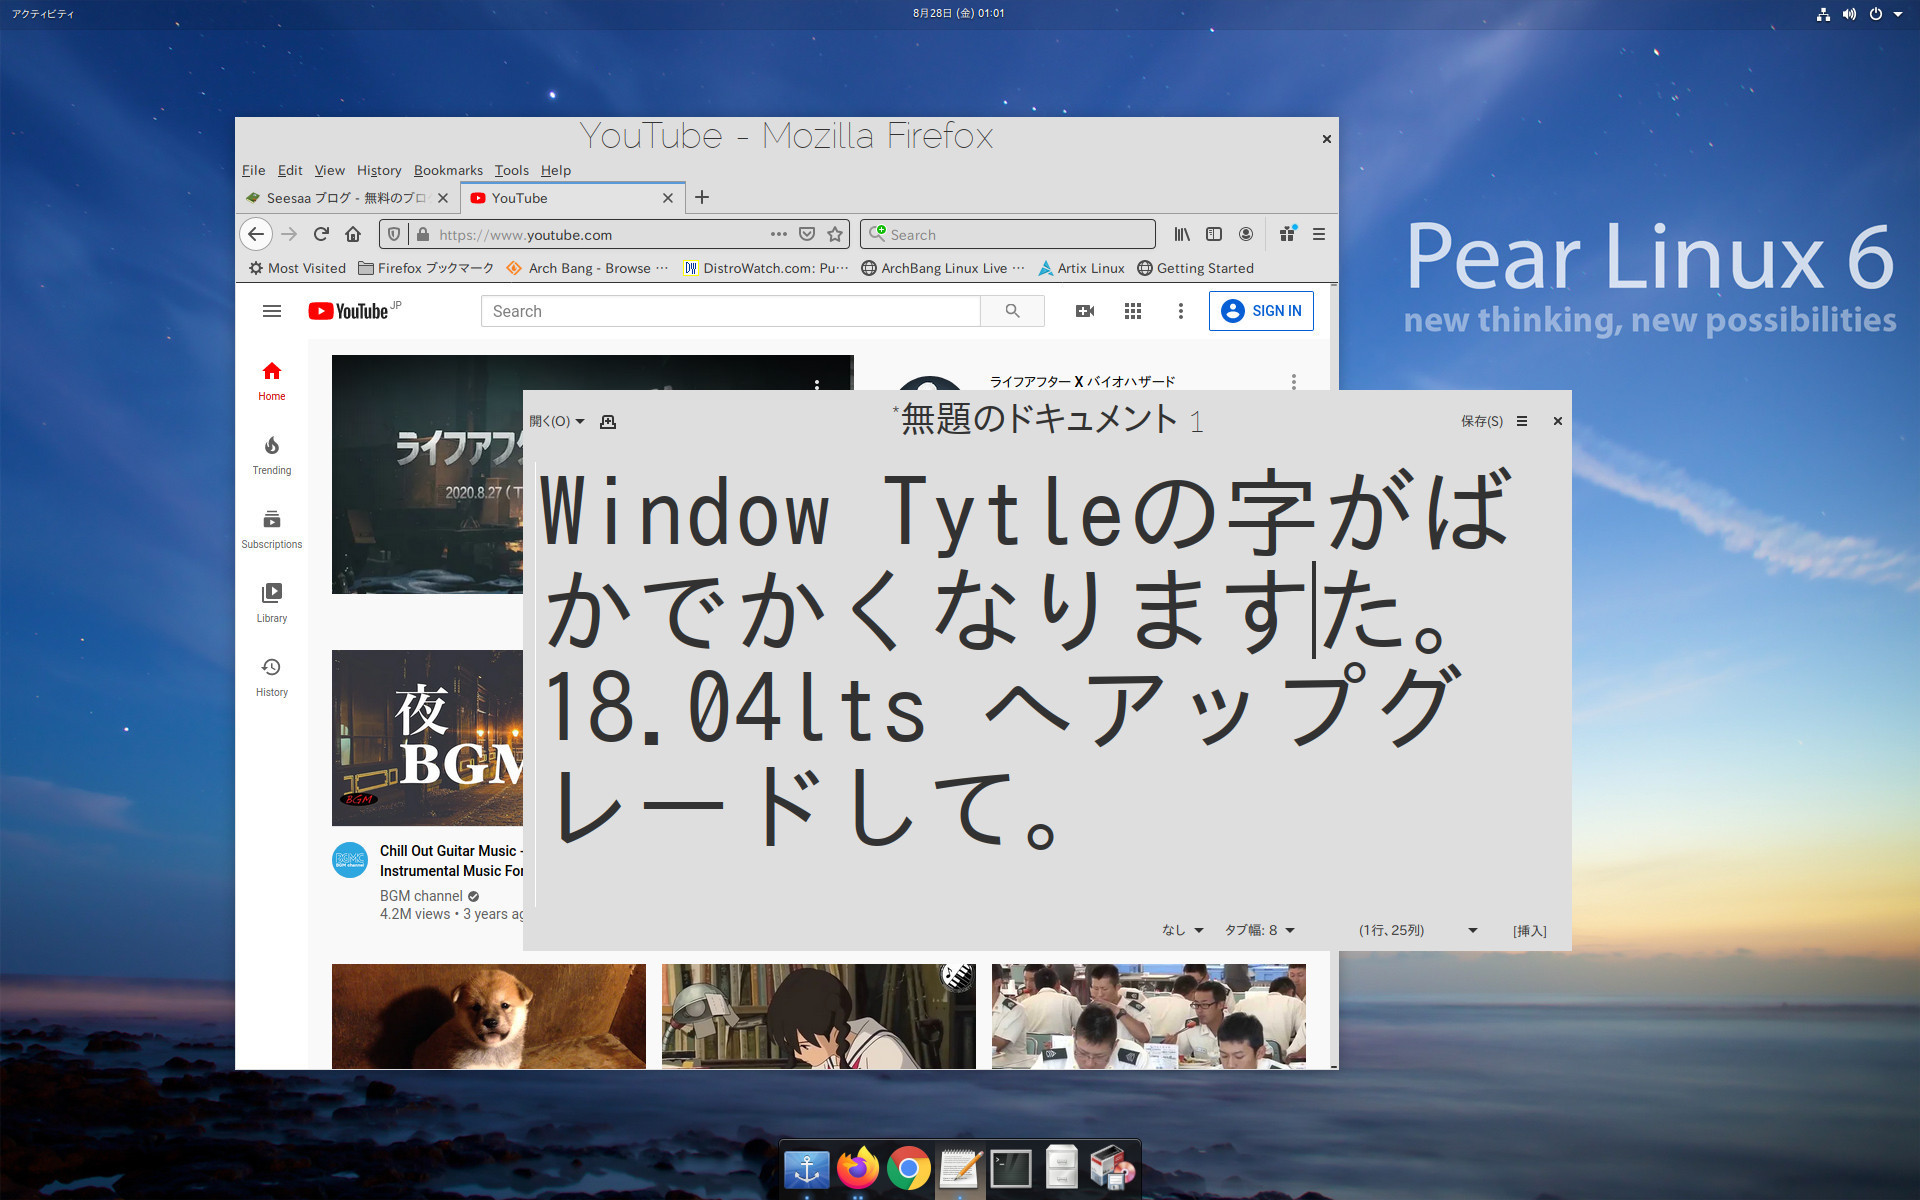Open Most Visited bookmarks dropdown
This screenshot has height=1200, width=1920.
[x=297, y=268]
